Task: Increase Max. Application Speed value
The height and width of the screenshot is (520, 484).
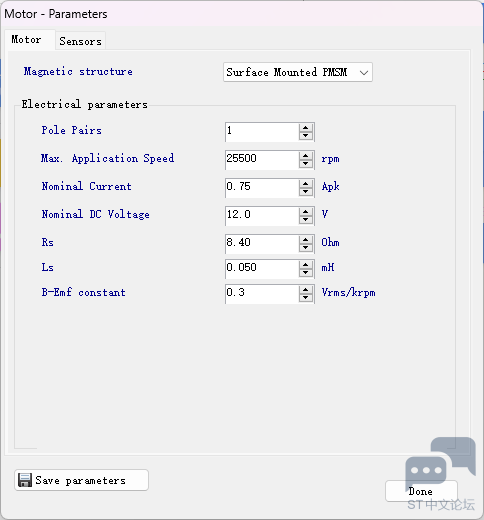Action: 305,156
